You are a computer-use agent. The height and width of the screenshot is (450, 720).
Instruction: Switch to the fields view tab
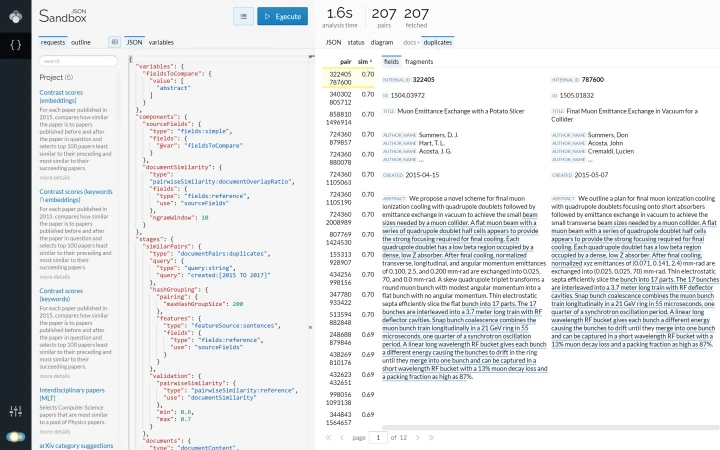(391, 62)
